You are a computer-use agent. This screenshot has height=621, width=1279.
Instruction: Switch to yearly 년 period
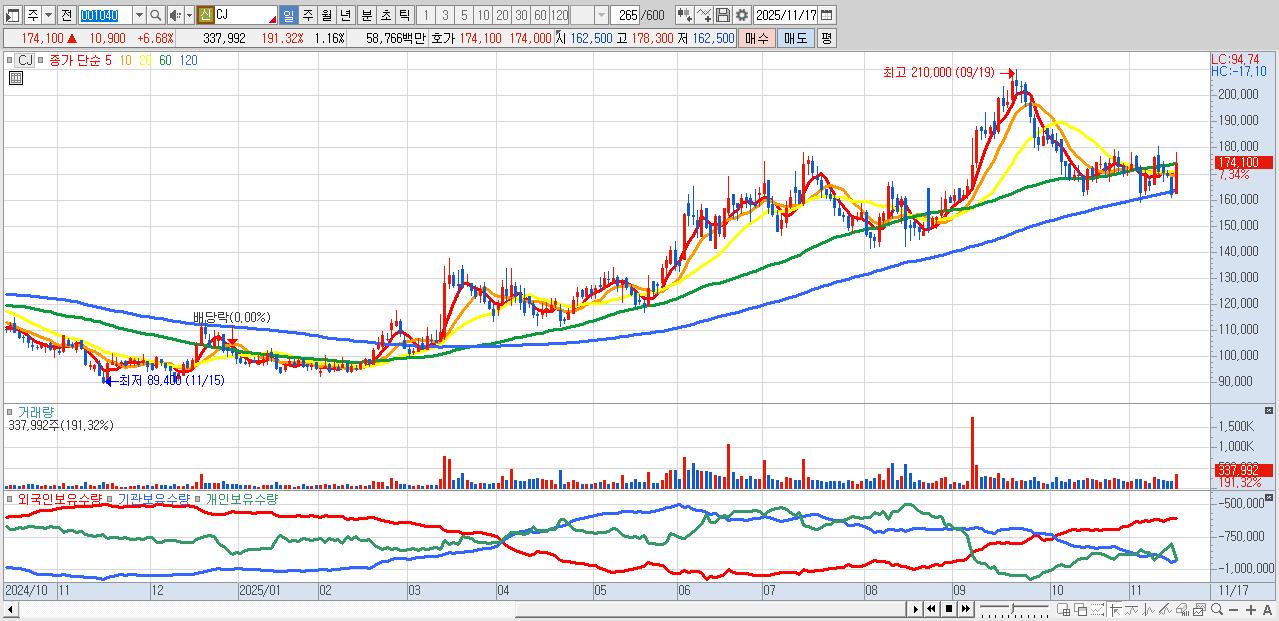(346, 15)
